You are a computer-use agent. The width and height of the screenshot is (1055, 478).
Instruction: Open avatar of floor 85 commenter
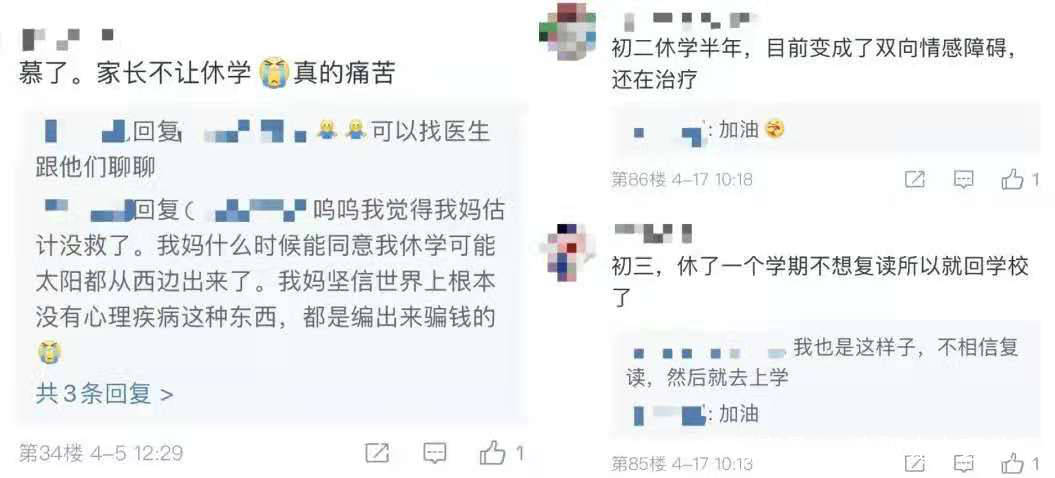click(x=567, y=251)
